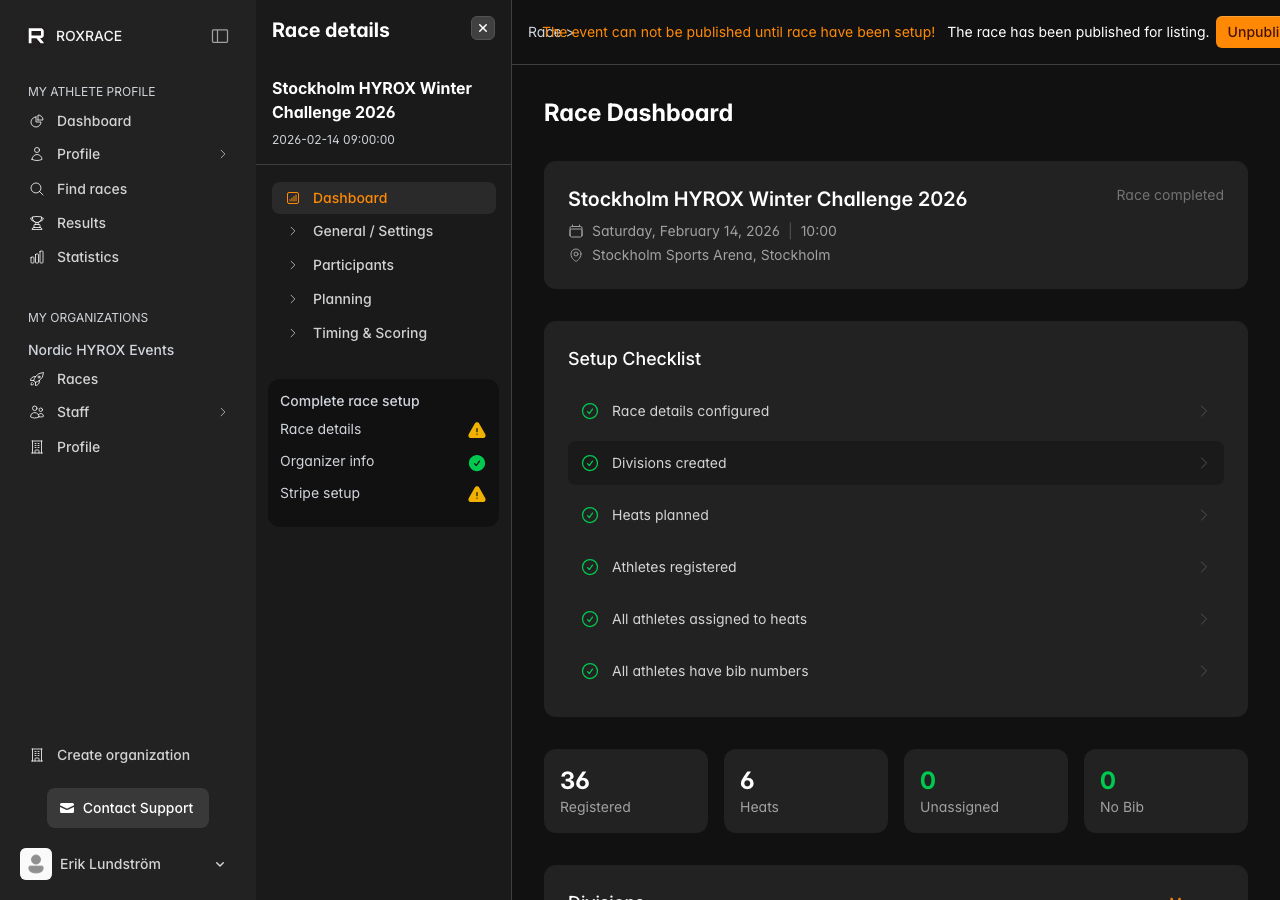Click the Staff people icon
Screen dimensions: 1280x900
[x=37, y=412]
